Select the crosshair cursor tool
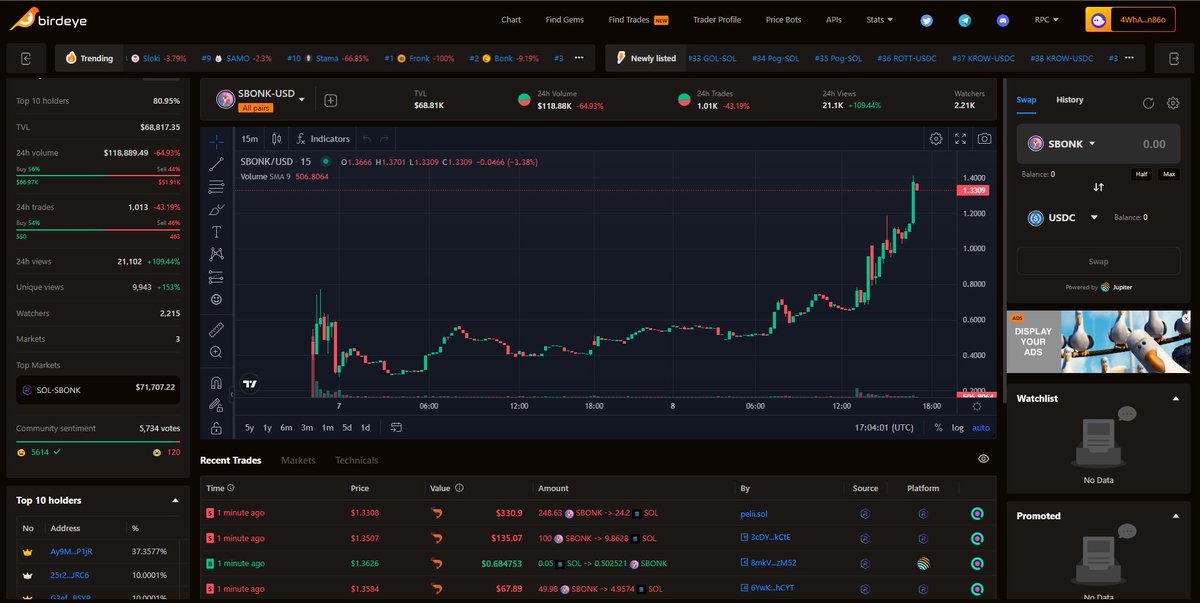This screenshot has width=1200, height=603. point(217,140)
